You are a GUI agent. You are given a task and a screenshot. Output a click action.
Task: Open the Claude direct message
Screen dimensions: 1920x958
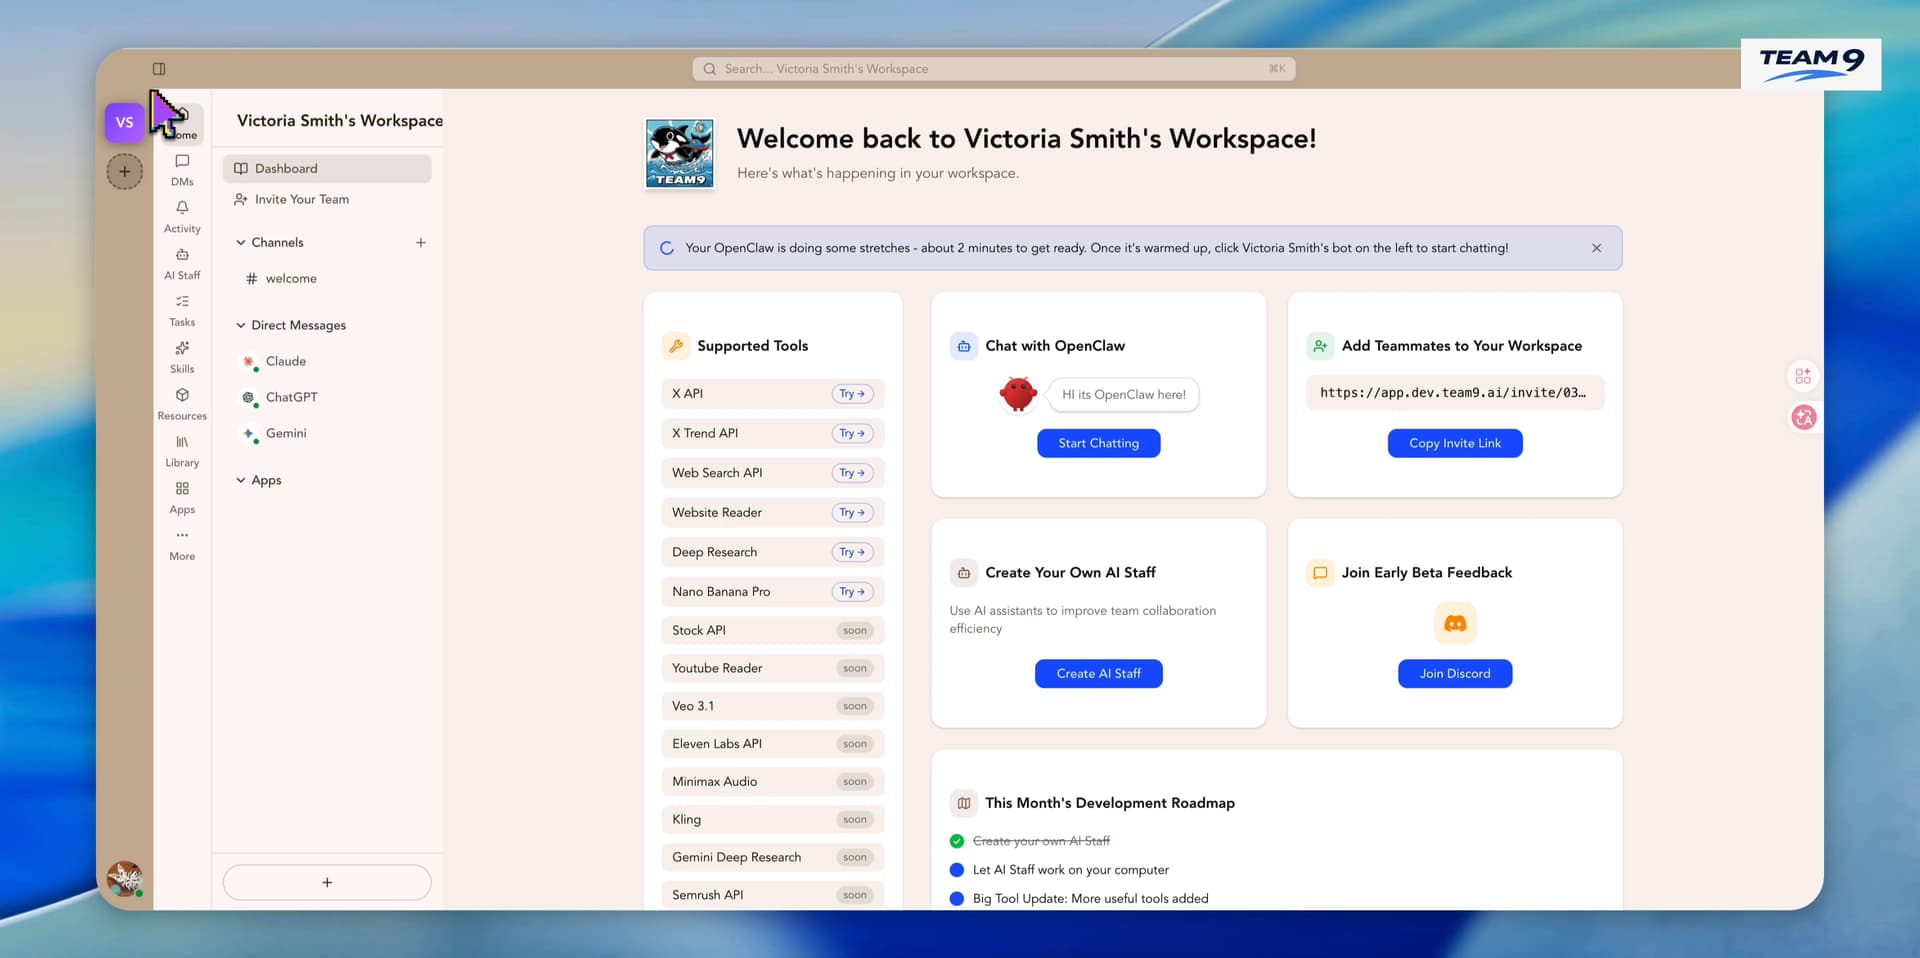click(x=327, y=362)
